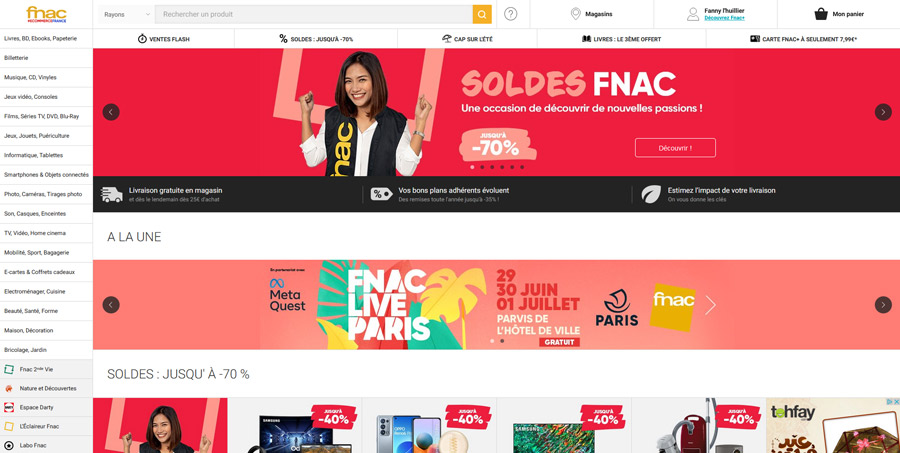
Task: Click the Magasins location pin icon
Action: pyautogui.click(x=575, y=14)
